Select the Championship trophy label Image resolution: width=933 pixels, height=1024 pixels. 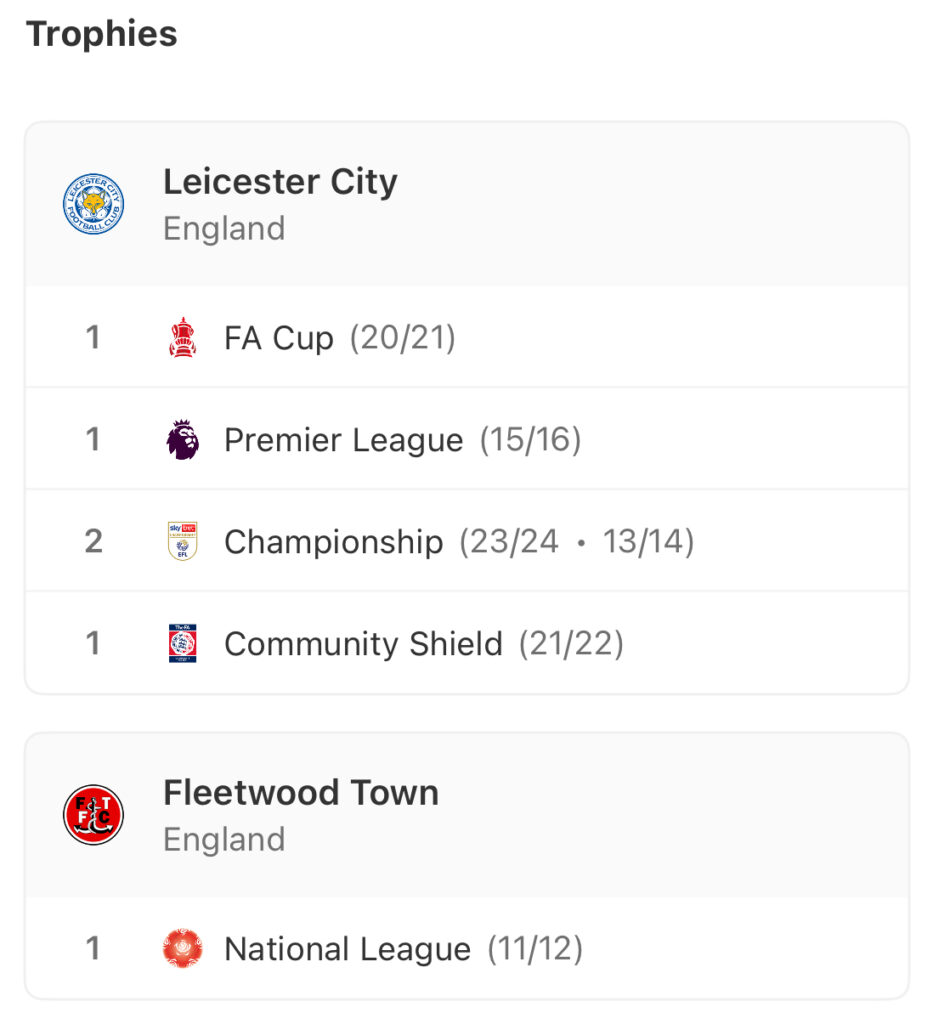click(x=334, y=542)
